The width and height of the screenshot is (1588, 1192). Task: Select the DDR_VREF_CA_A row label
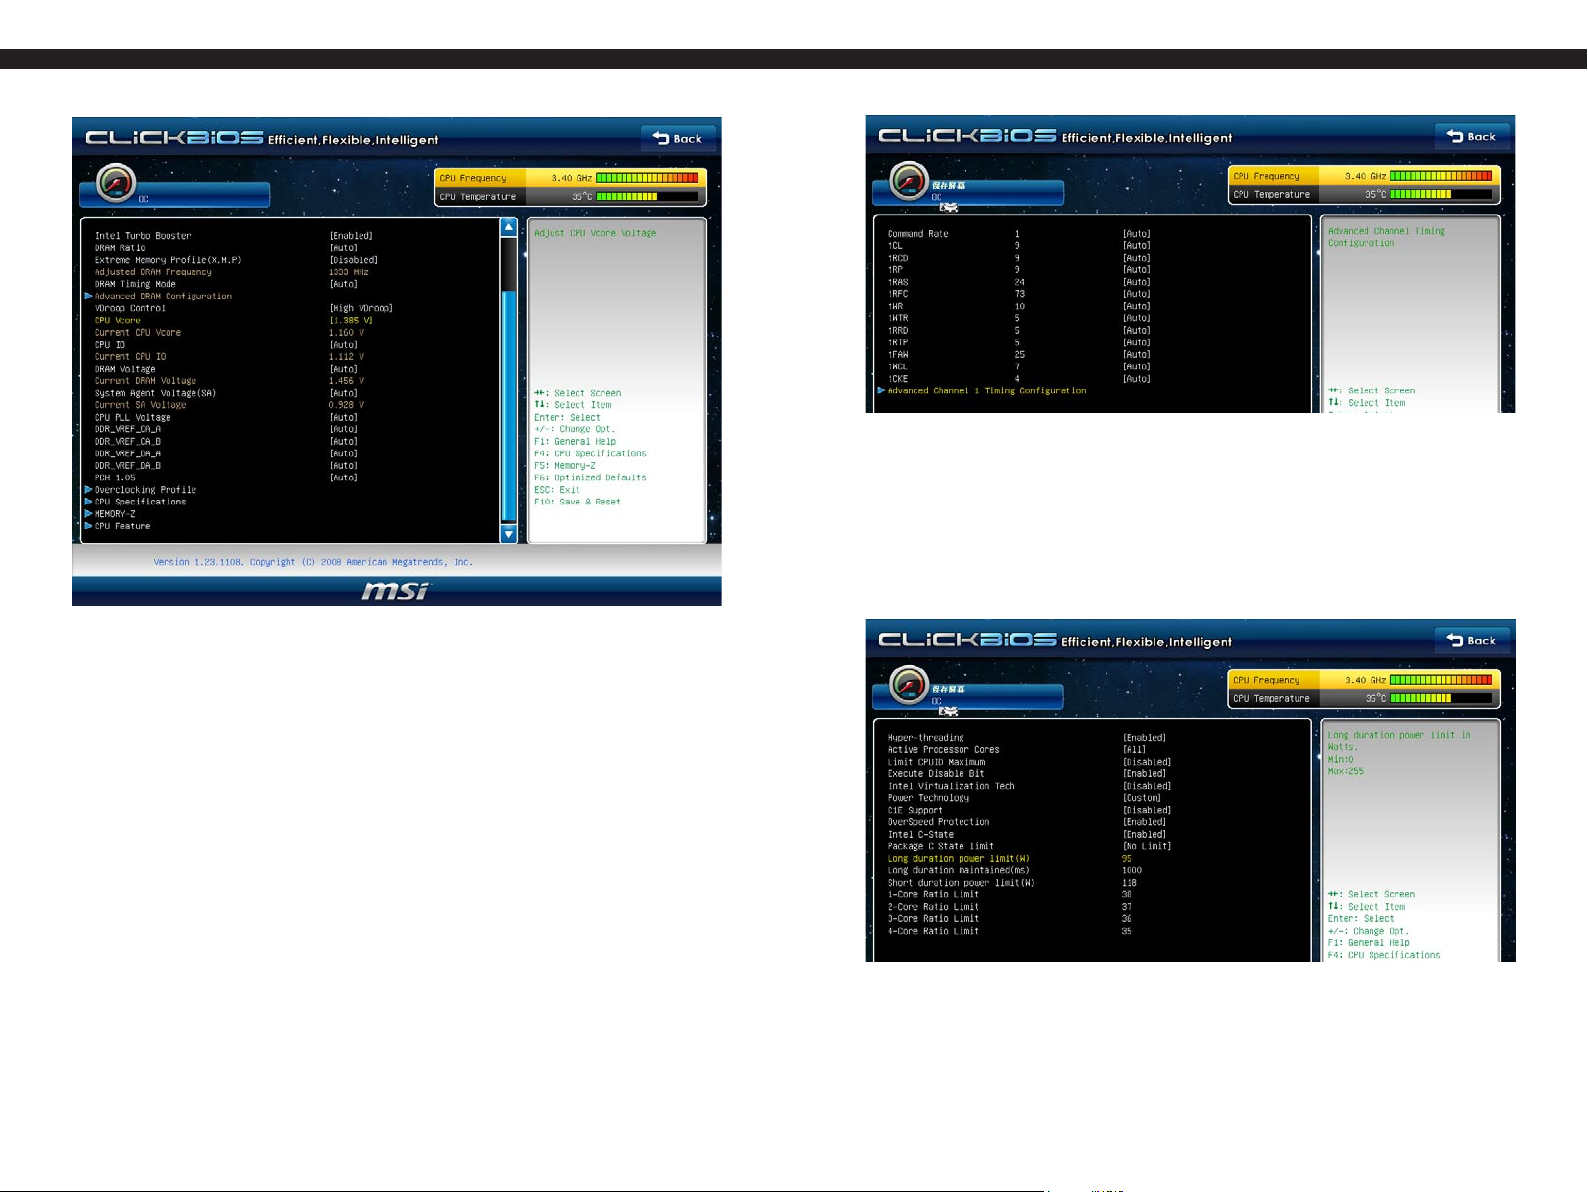[128, 429]
